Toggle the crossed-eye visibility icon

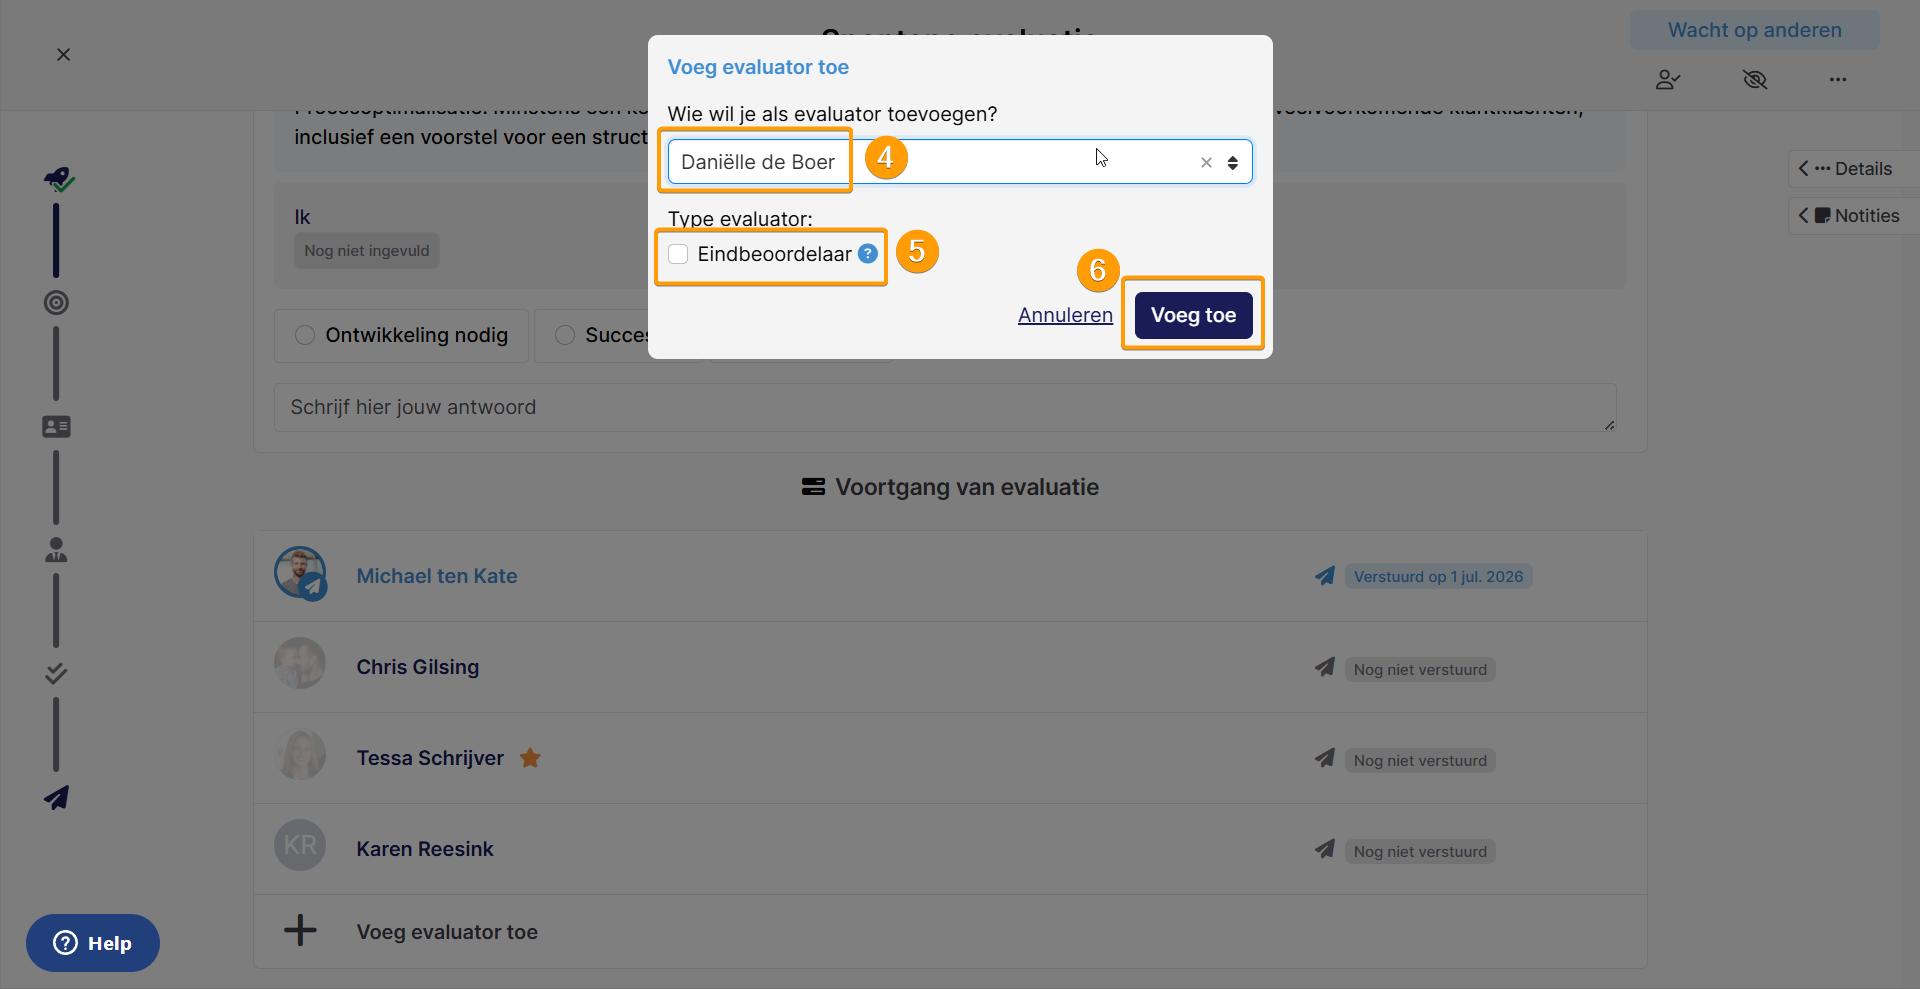coord(1755,79)
